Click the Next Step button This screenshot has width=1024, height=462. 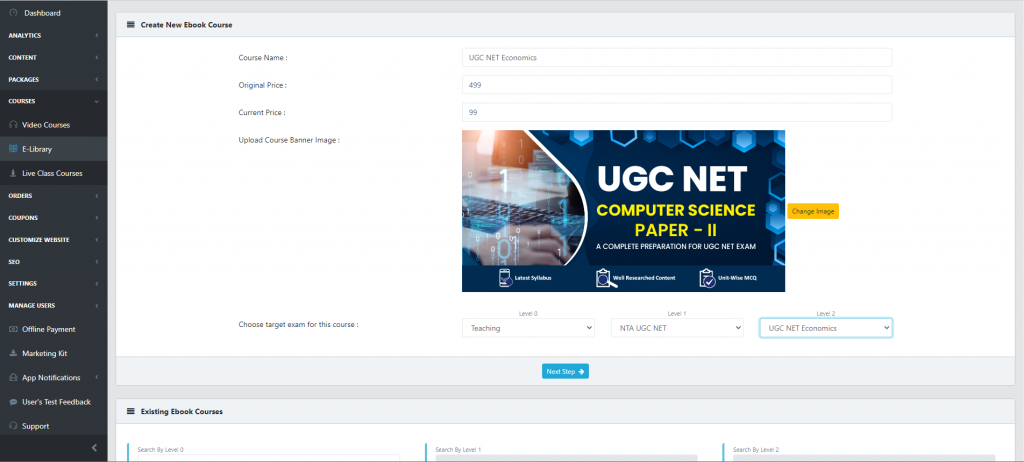point(566,371)
